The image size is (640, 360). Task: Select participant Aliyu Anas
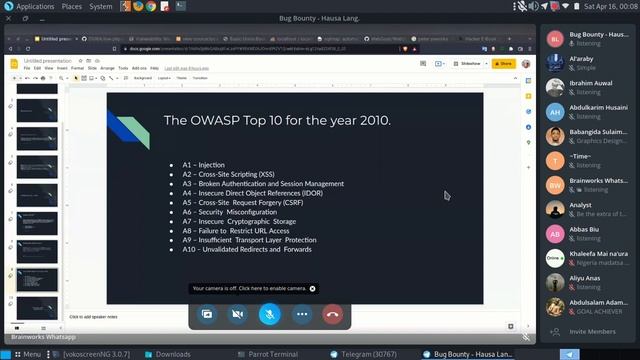pos(587,282)
